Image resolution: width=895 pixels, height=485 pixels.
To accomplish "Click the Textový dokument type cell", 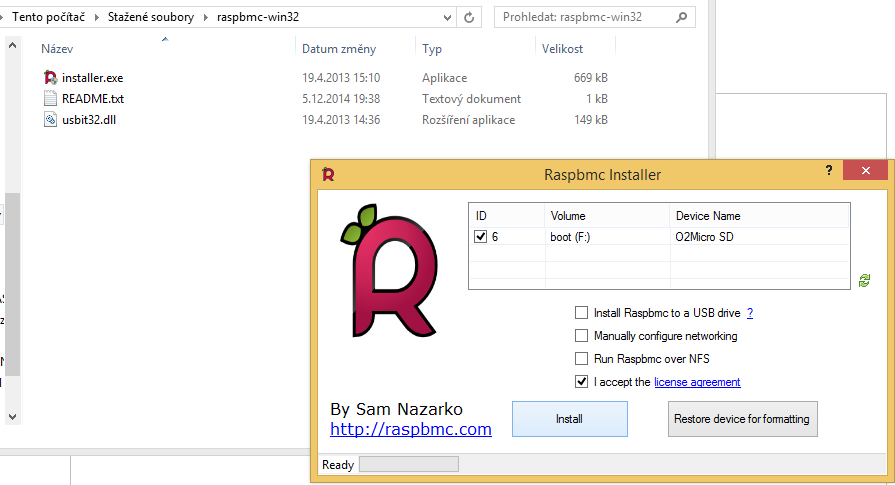I will click(x=471, y=99).
